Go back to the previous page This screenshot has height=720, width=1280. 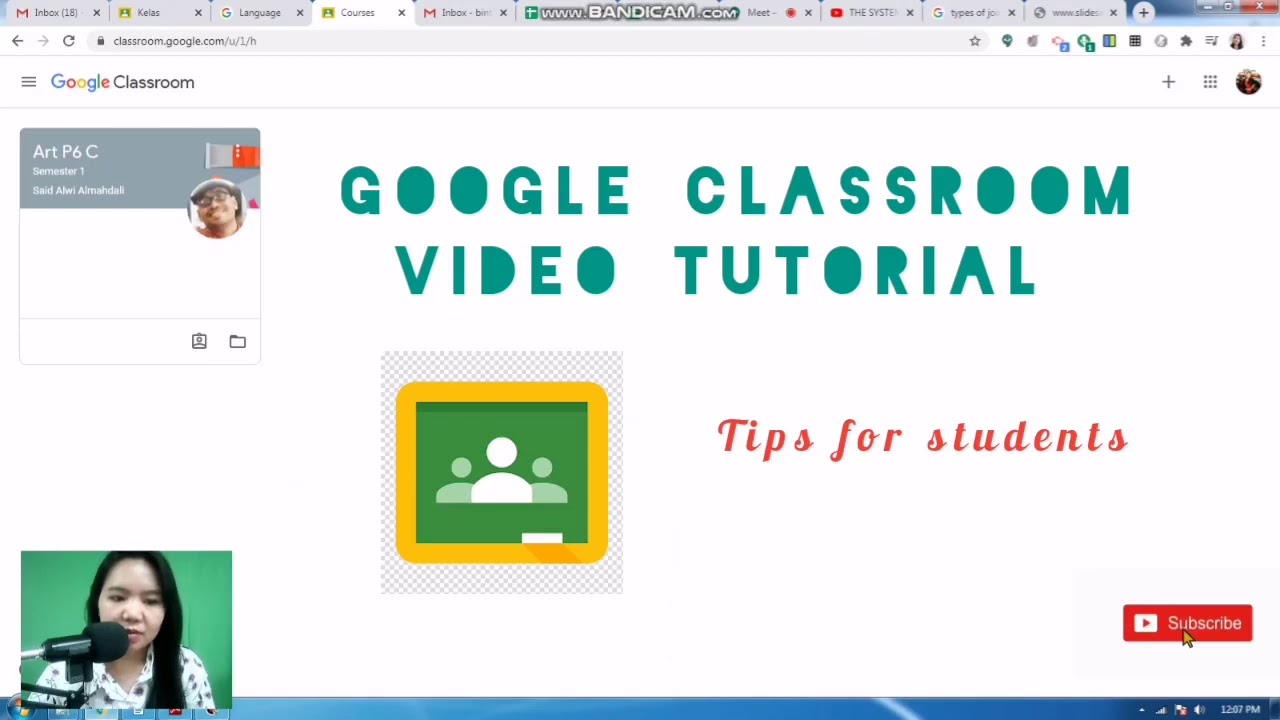[17, 41]
